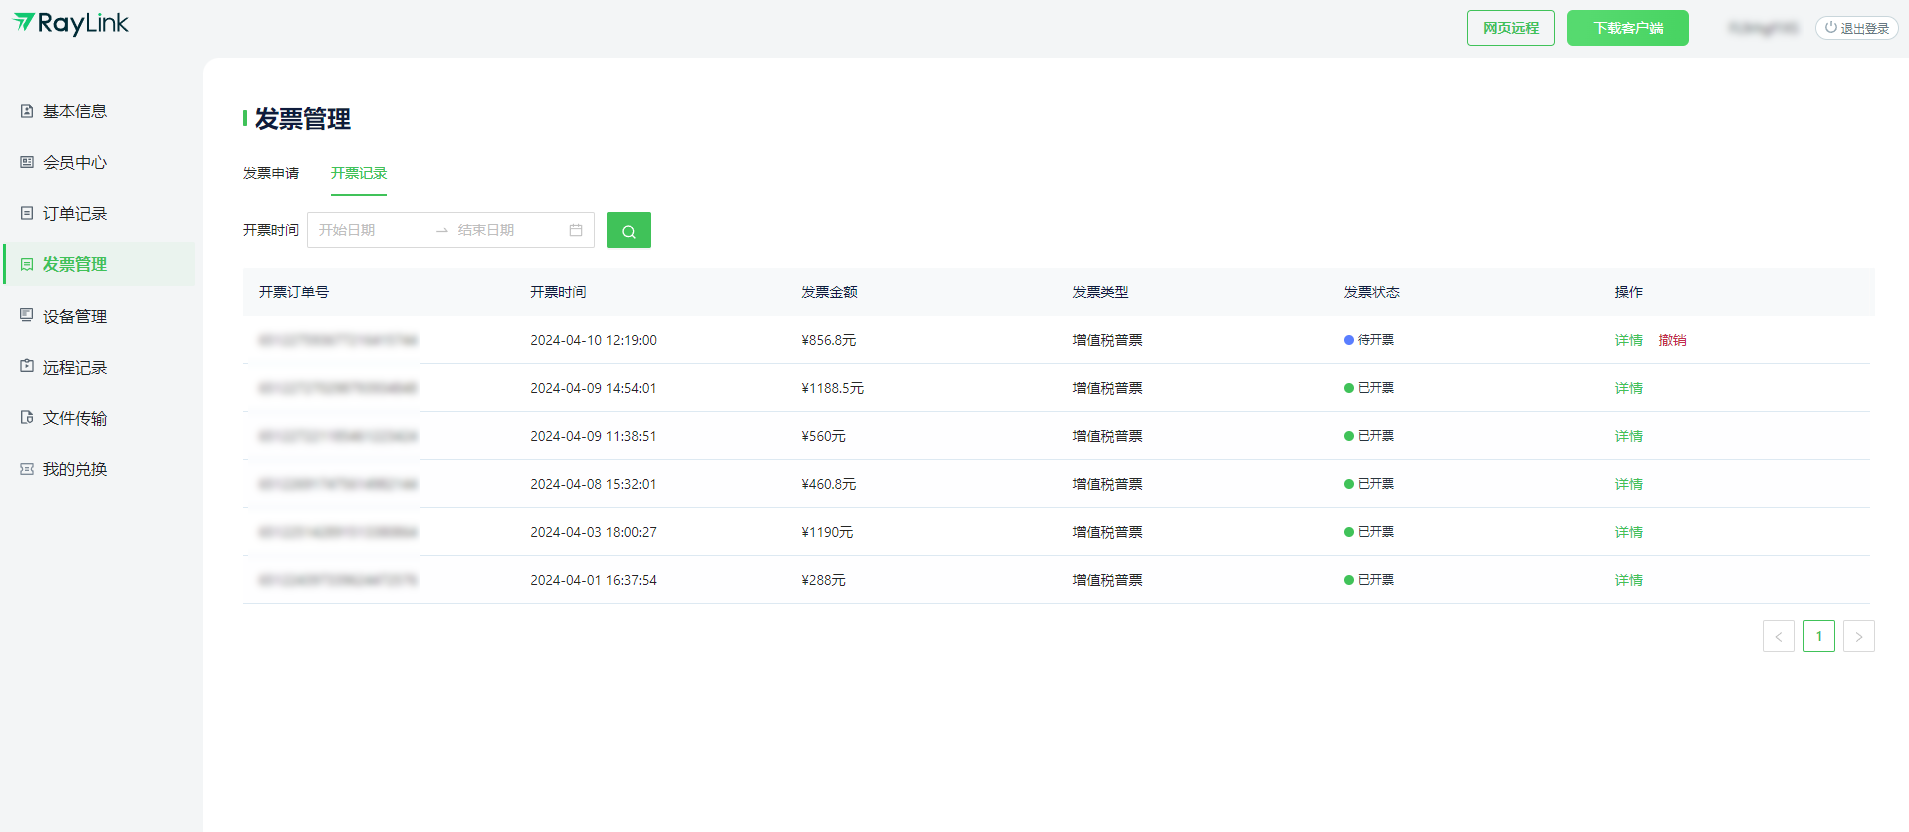Switch to 开票记录 tab
The image size is (1909, 832).
click(x=359, y=173)
